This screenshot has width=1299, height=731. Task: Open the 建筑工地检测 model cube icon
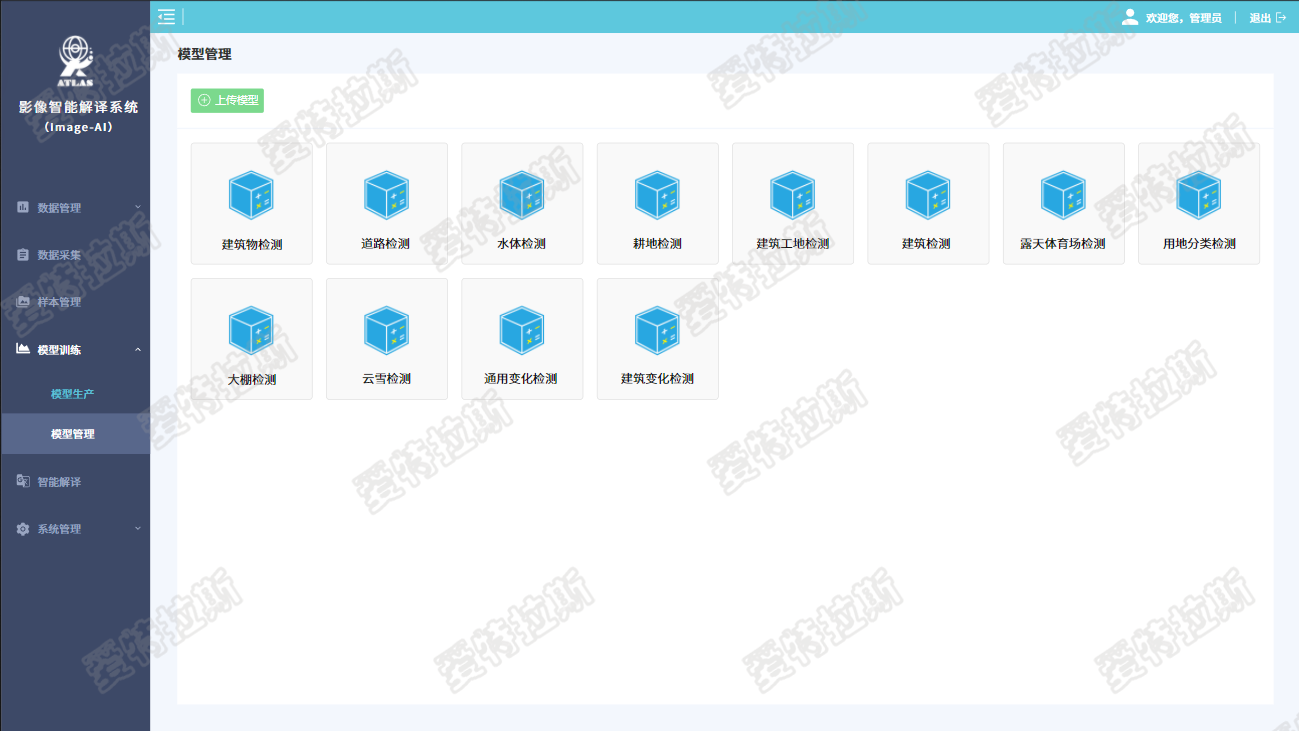pyautogui.click(x=792, y=195)
